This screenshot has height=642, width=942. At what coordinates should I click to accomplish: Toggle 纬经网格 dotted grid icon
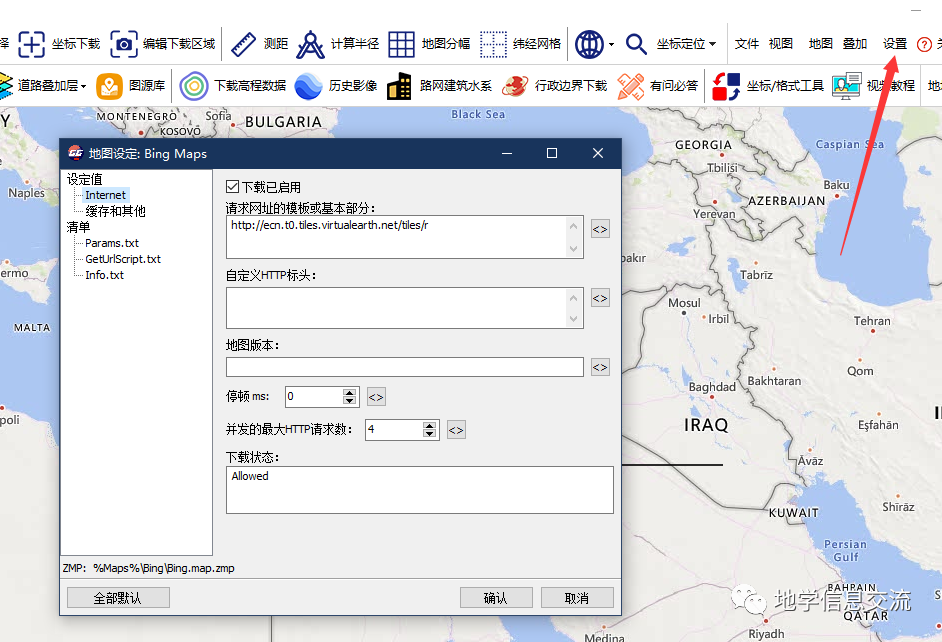[493, 44]
